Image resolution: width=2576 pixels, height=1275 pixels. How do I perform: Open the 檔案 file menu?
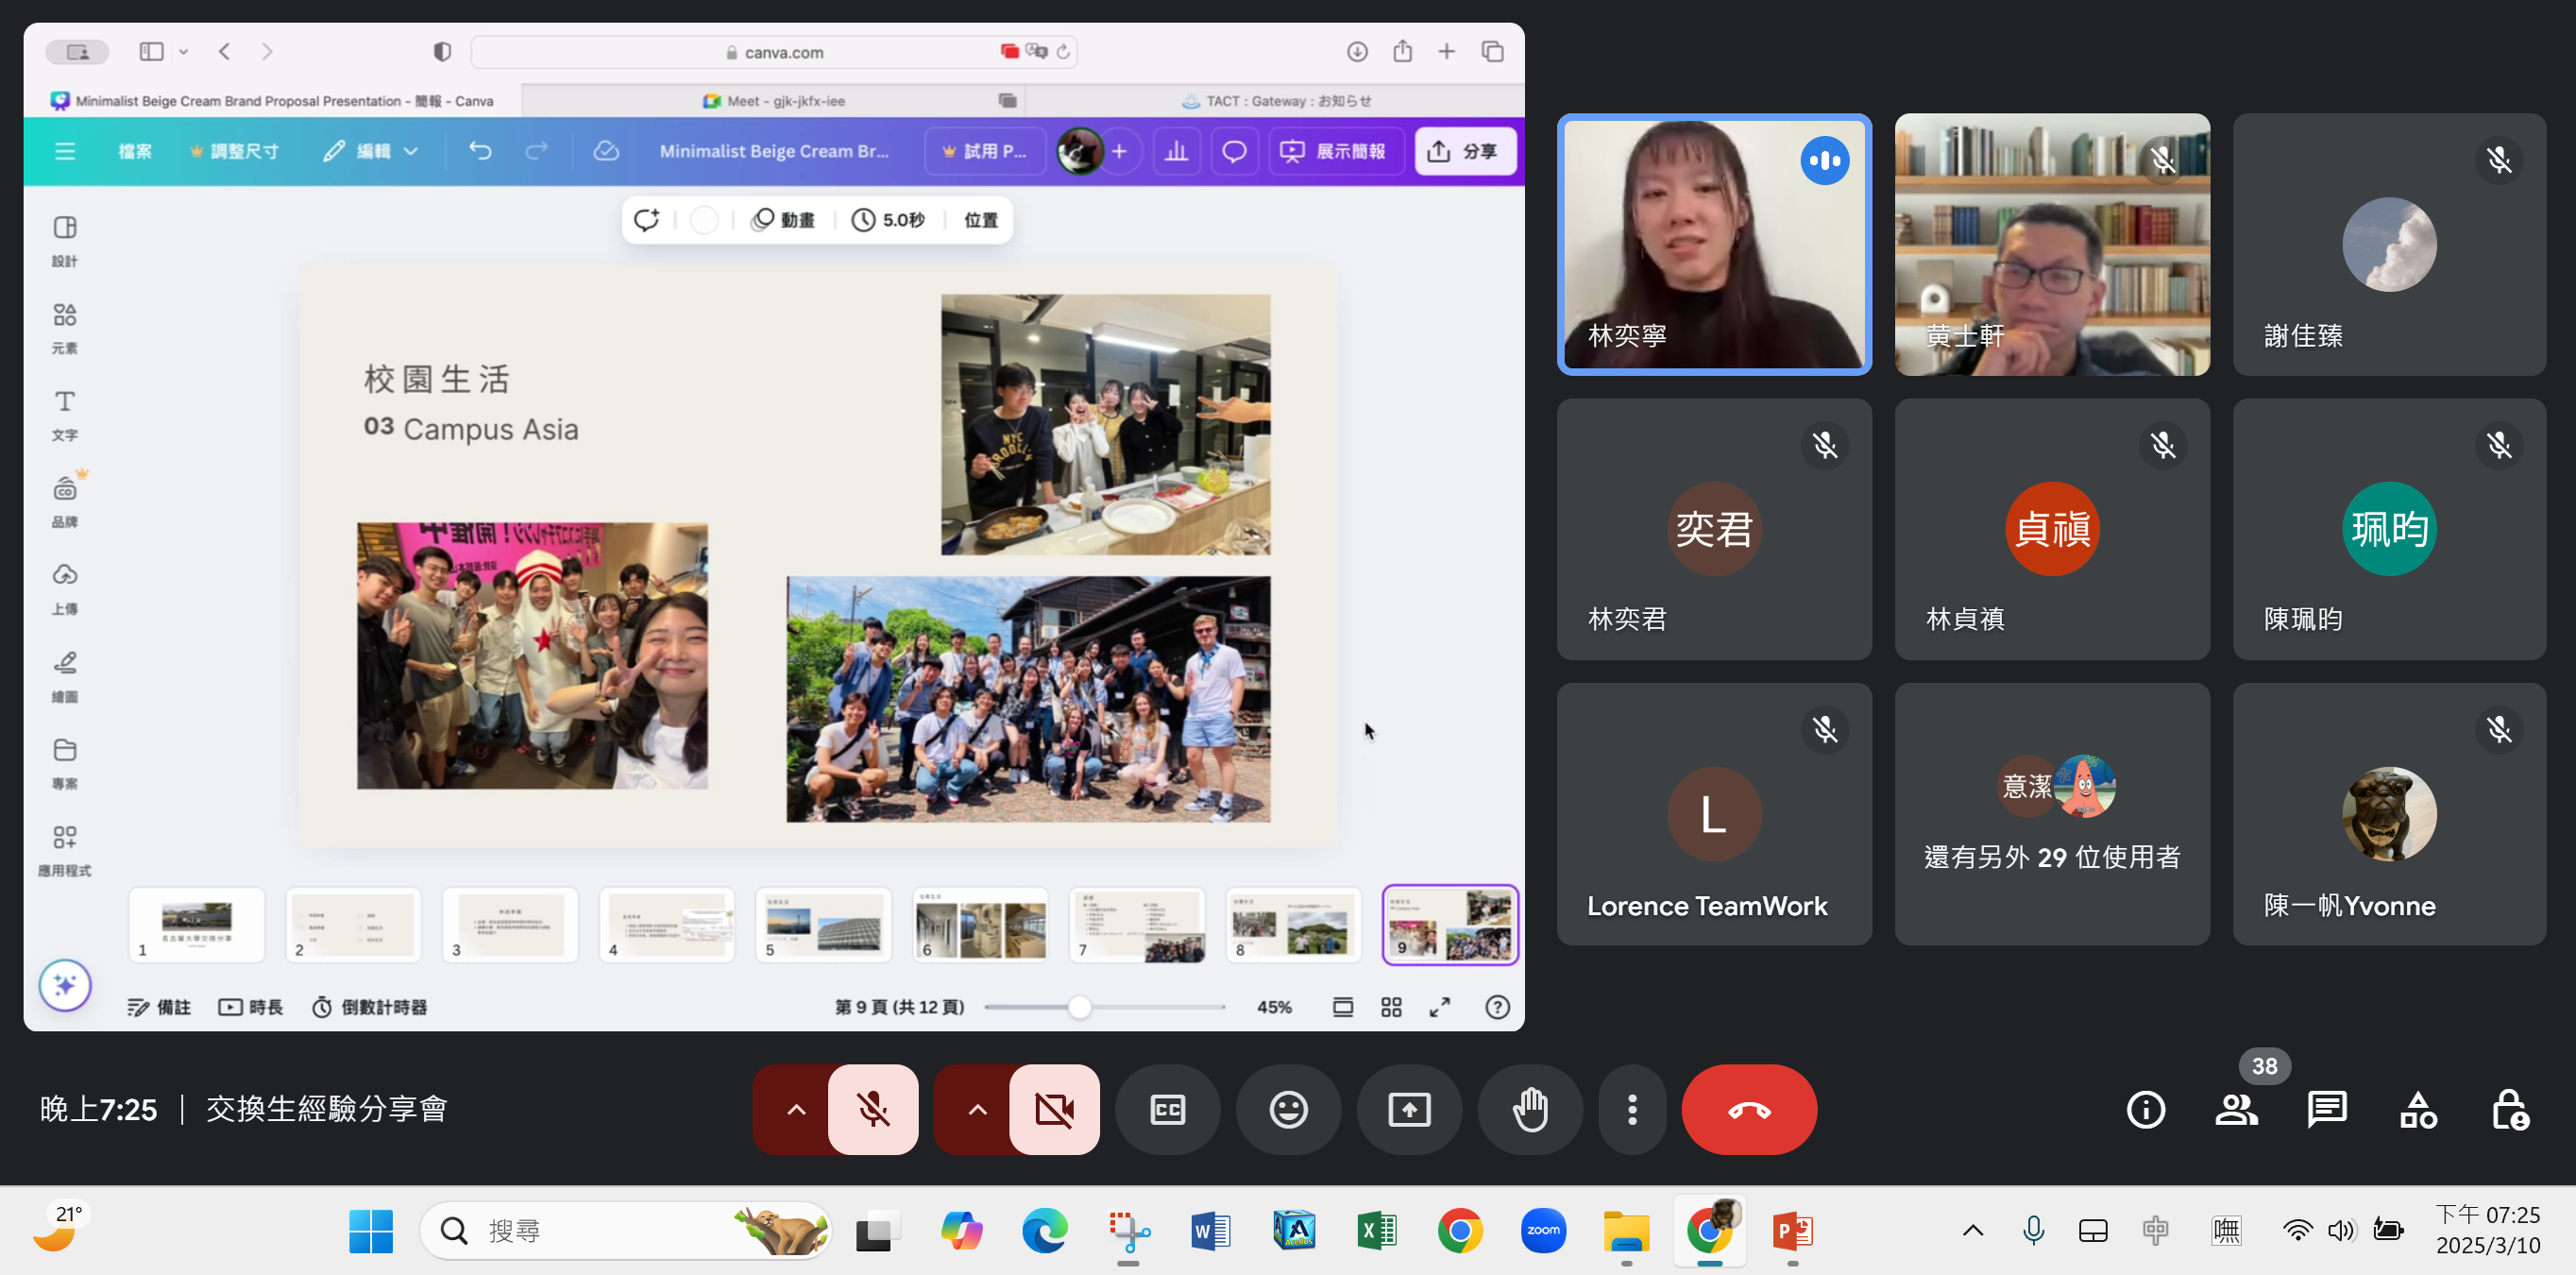click(135, 151)
